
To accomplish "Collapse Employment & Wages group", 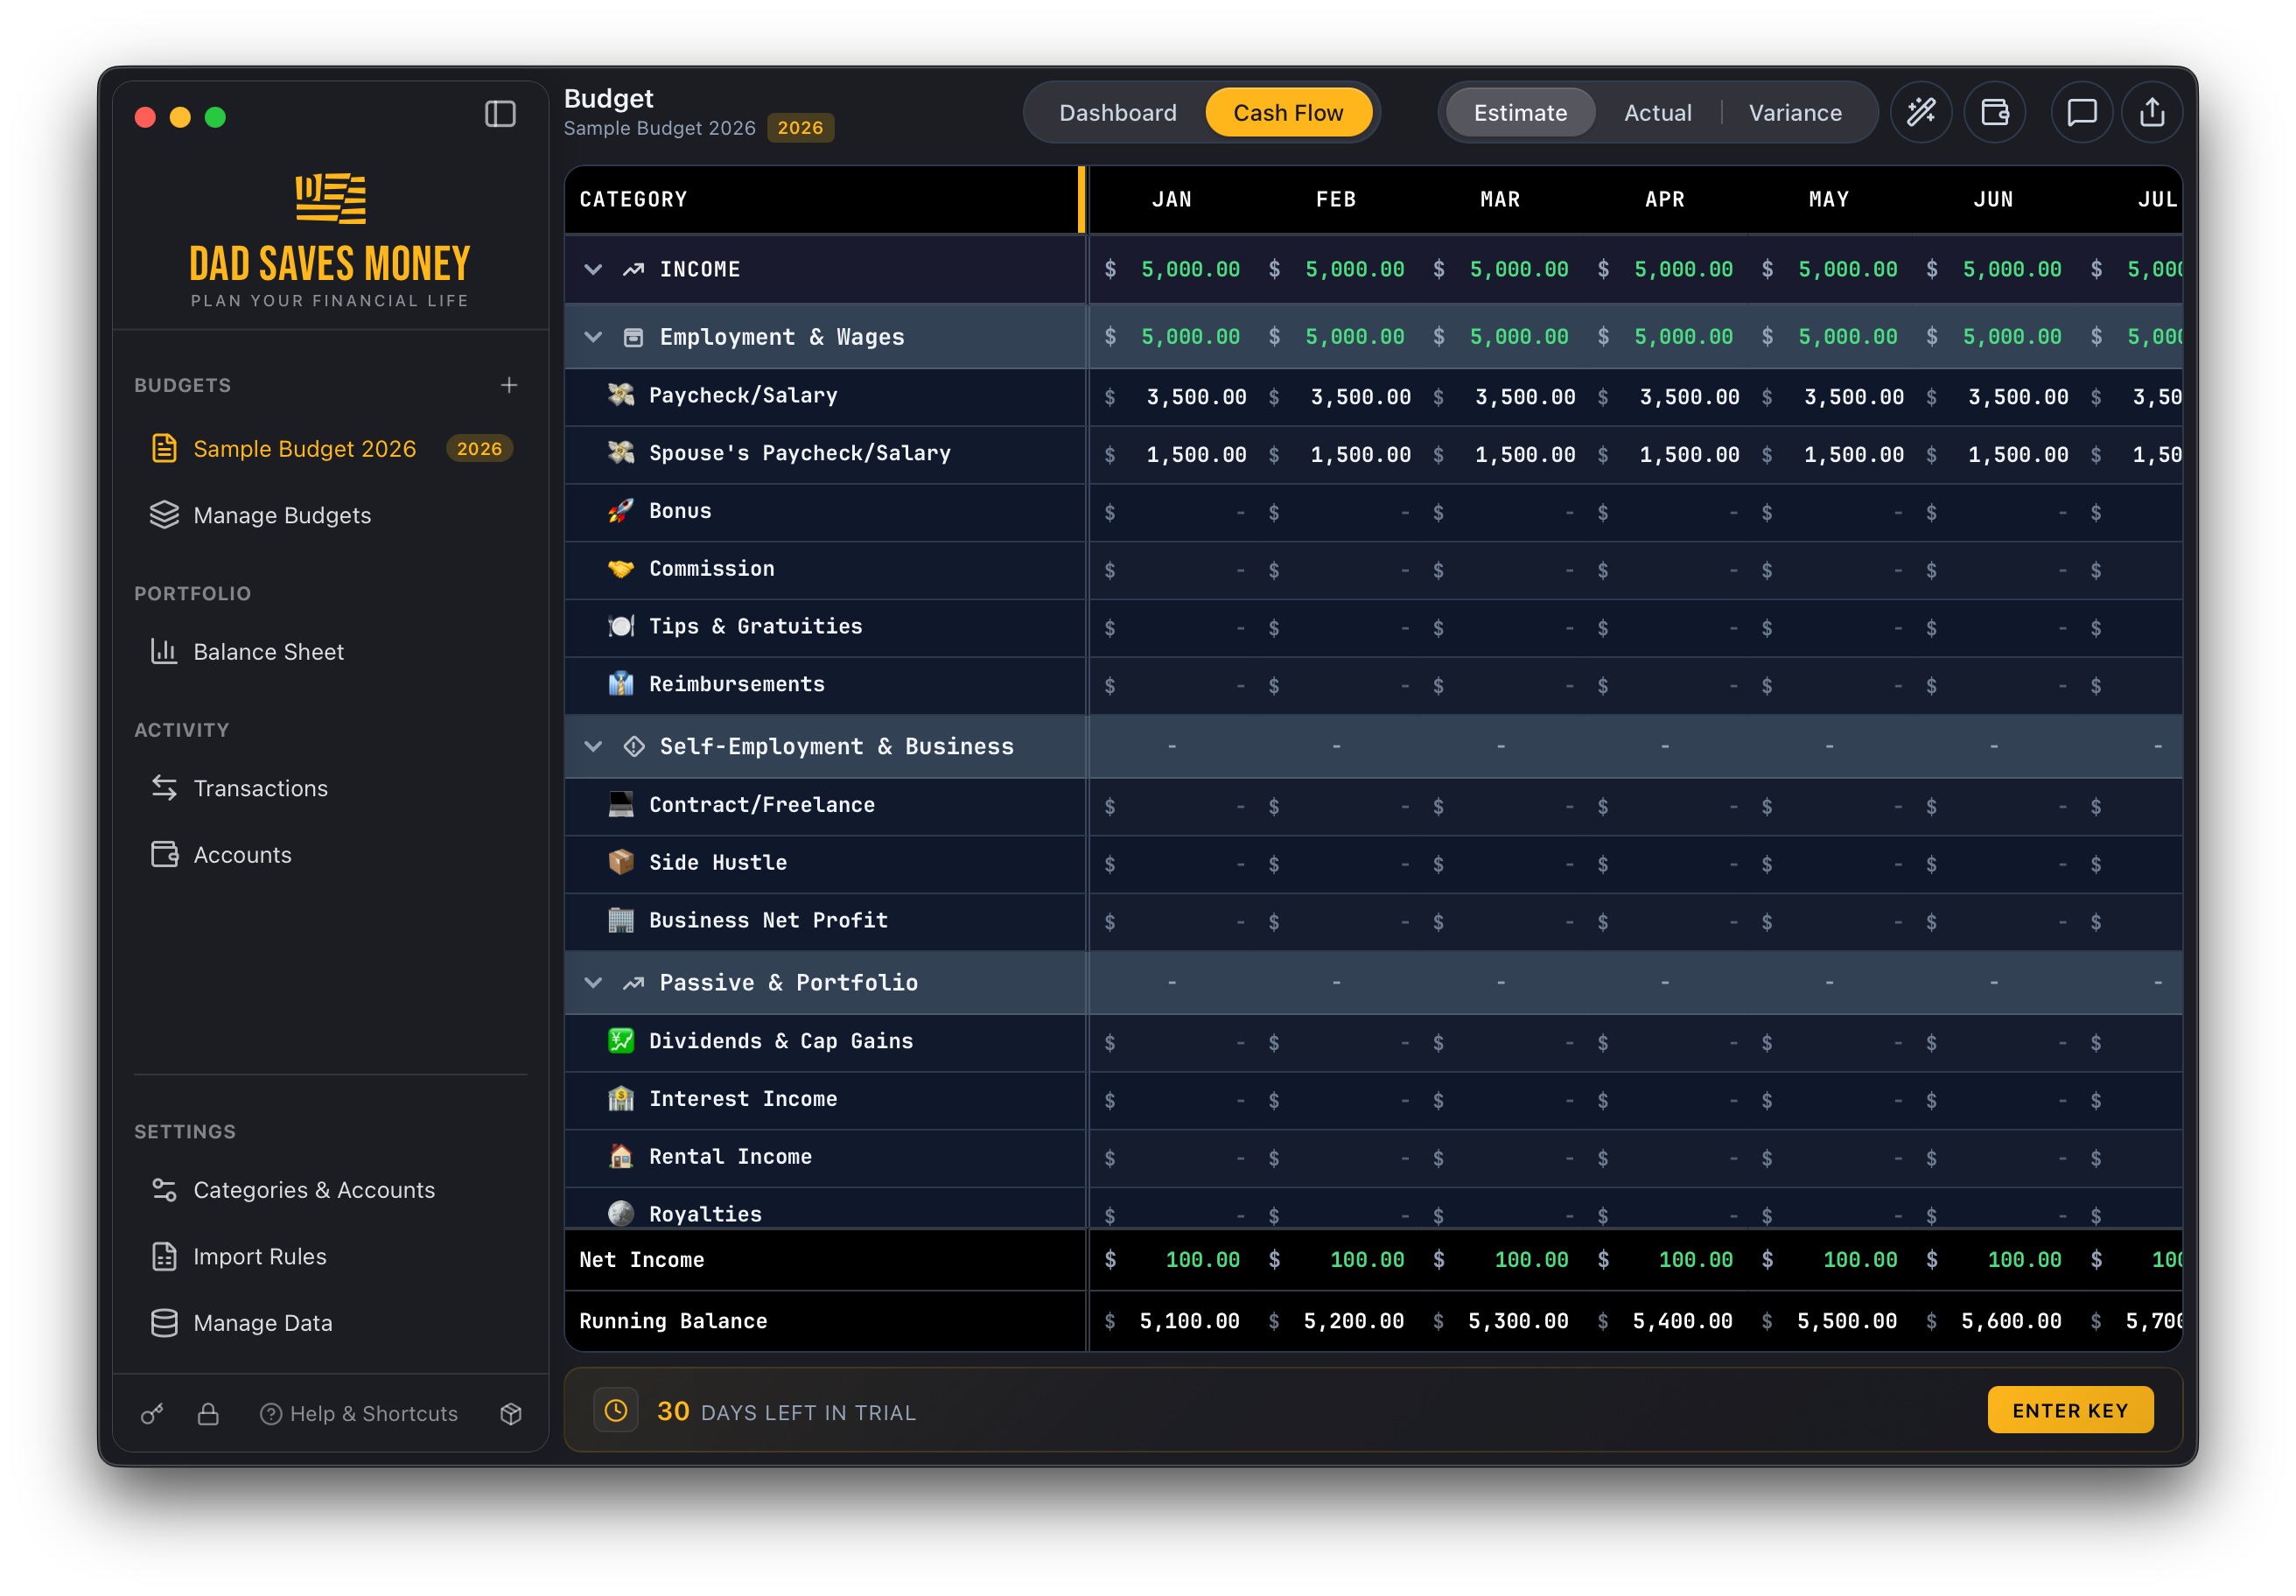I will [x=593, y=337].
